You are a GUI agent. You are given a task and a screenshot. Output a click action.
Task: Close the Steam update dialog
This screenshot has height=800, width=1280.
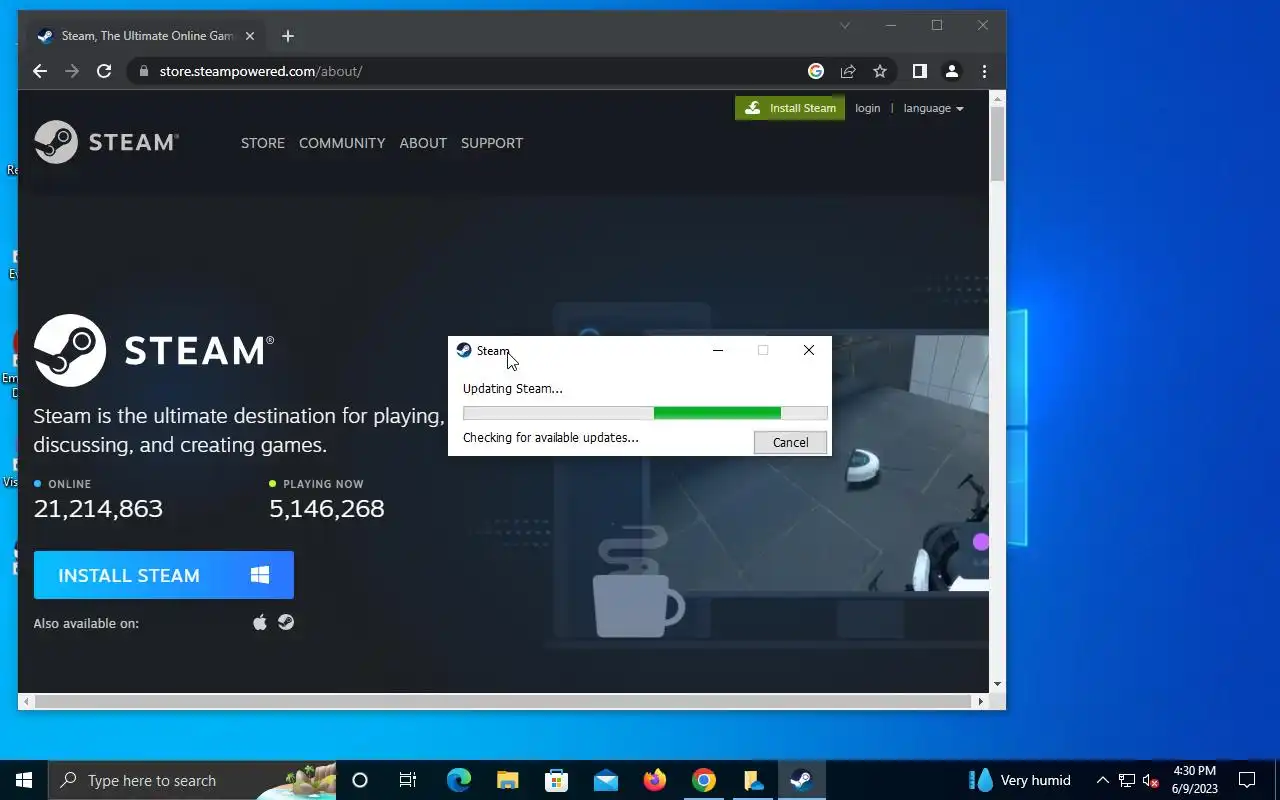[x=809, y=350]
